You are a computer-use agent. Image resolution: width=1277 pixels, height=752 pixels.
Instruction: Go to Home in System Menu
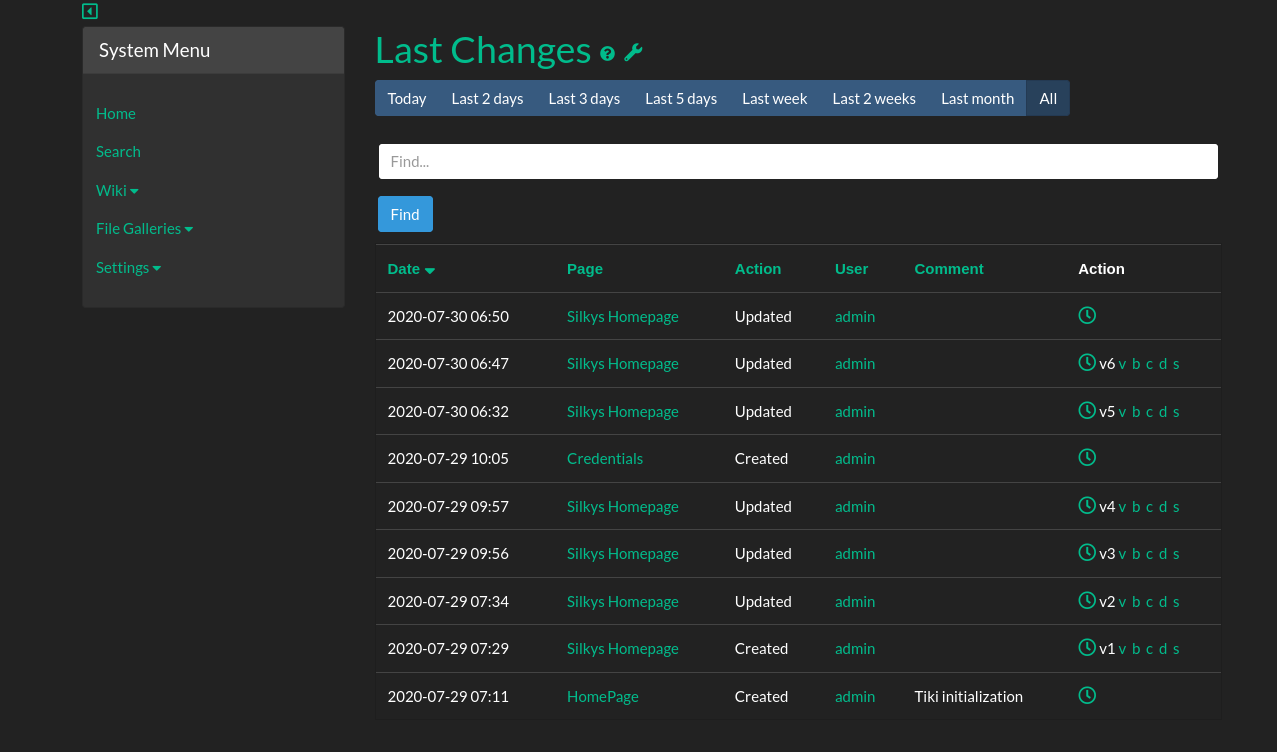pyautogui.click(x=116, y=114)
